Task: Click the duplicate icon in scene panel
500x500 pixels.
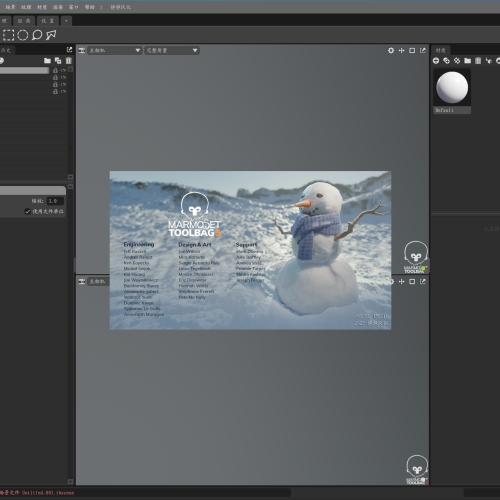Action: click(58, 60)
